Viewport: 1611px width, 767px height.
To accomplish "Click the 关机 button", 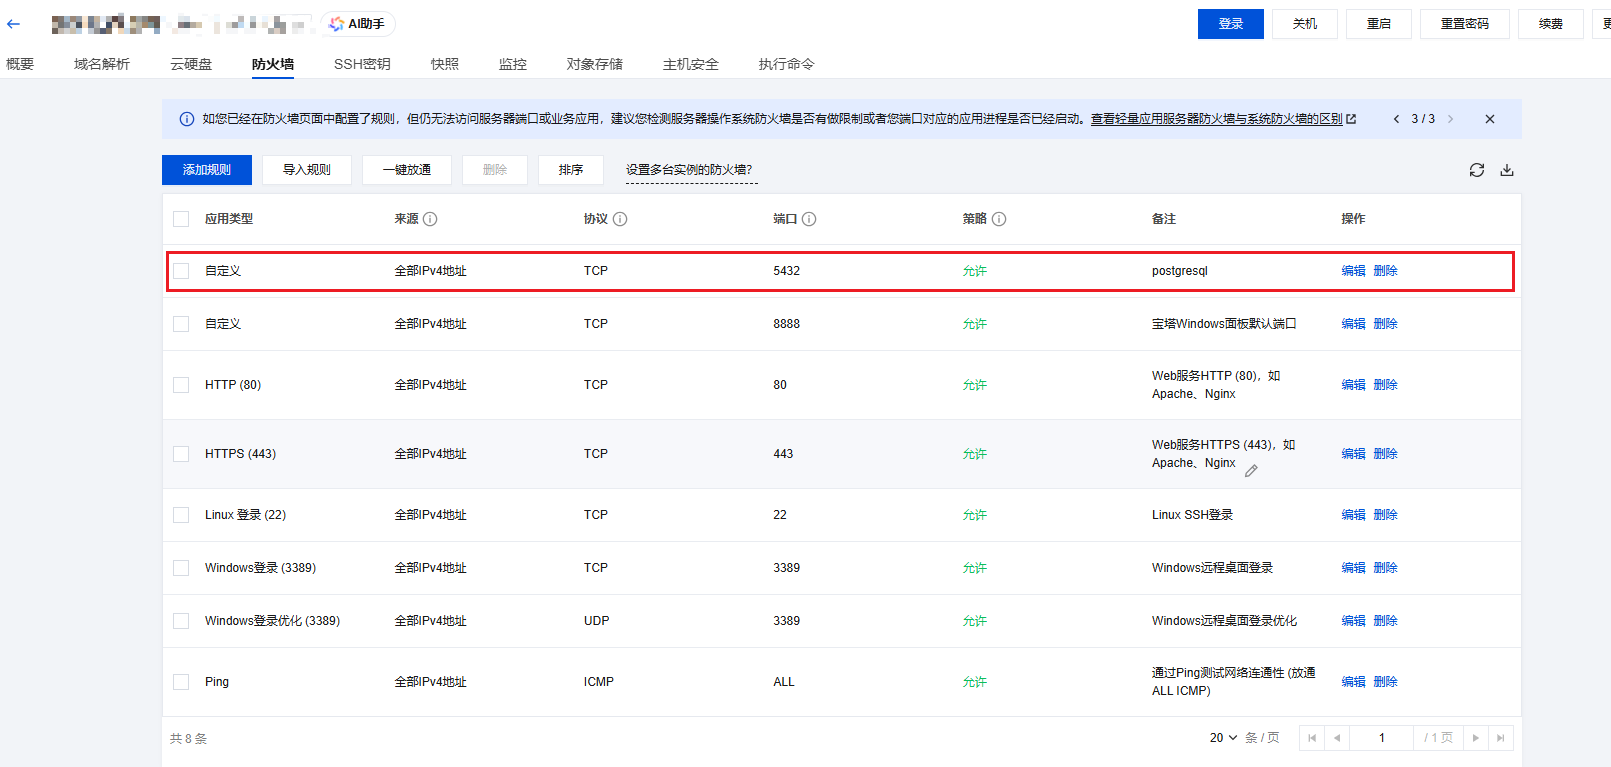I will tap(1305, 24).
